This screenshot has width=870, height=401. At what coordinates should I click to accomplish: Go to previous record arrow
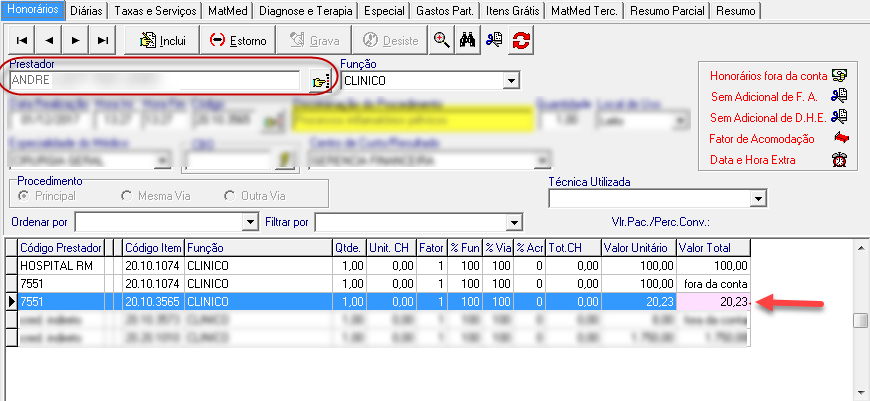tap(49, 40)
